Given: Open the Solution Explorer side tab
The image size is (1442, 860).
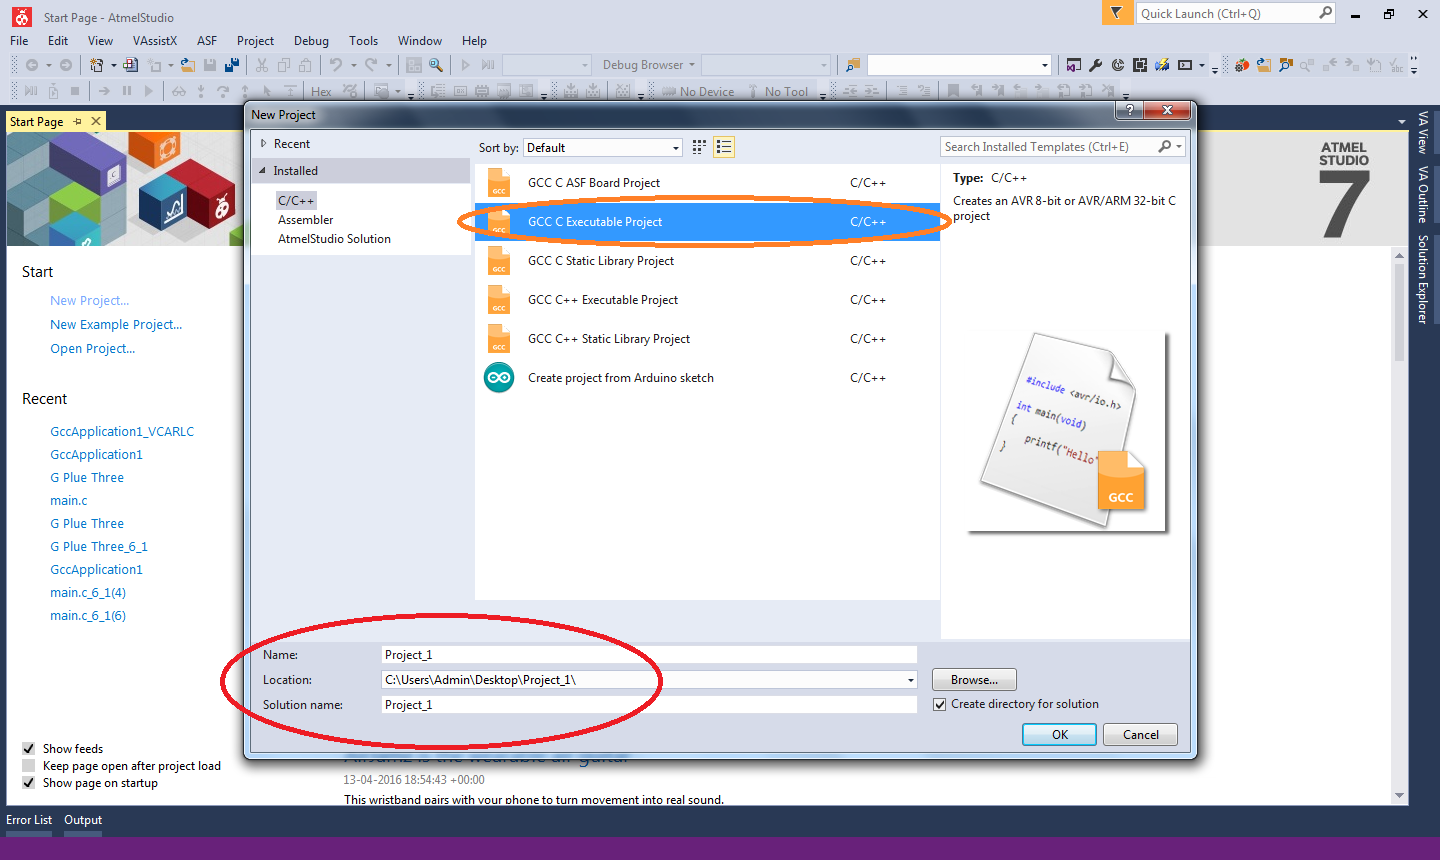Looking at the screenshot, I should 1422,280.
